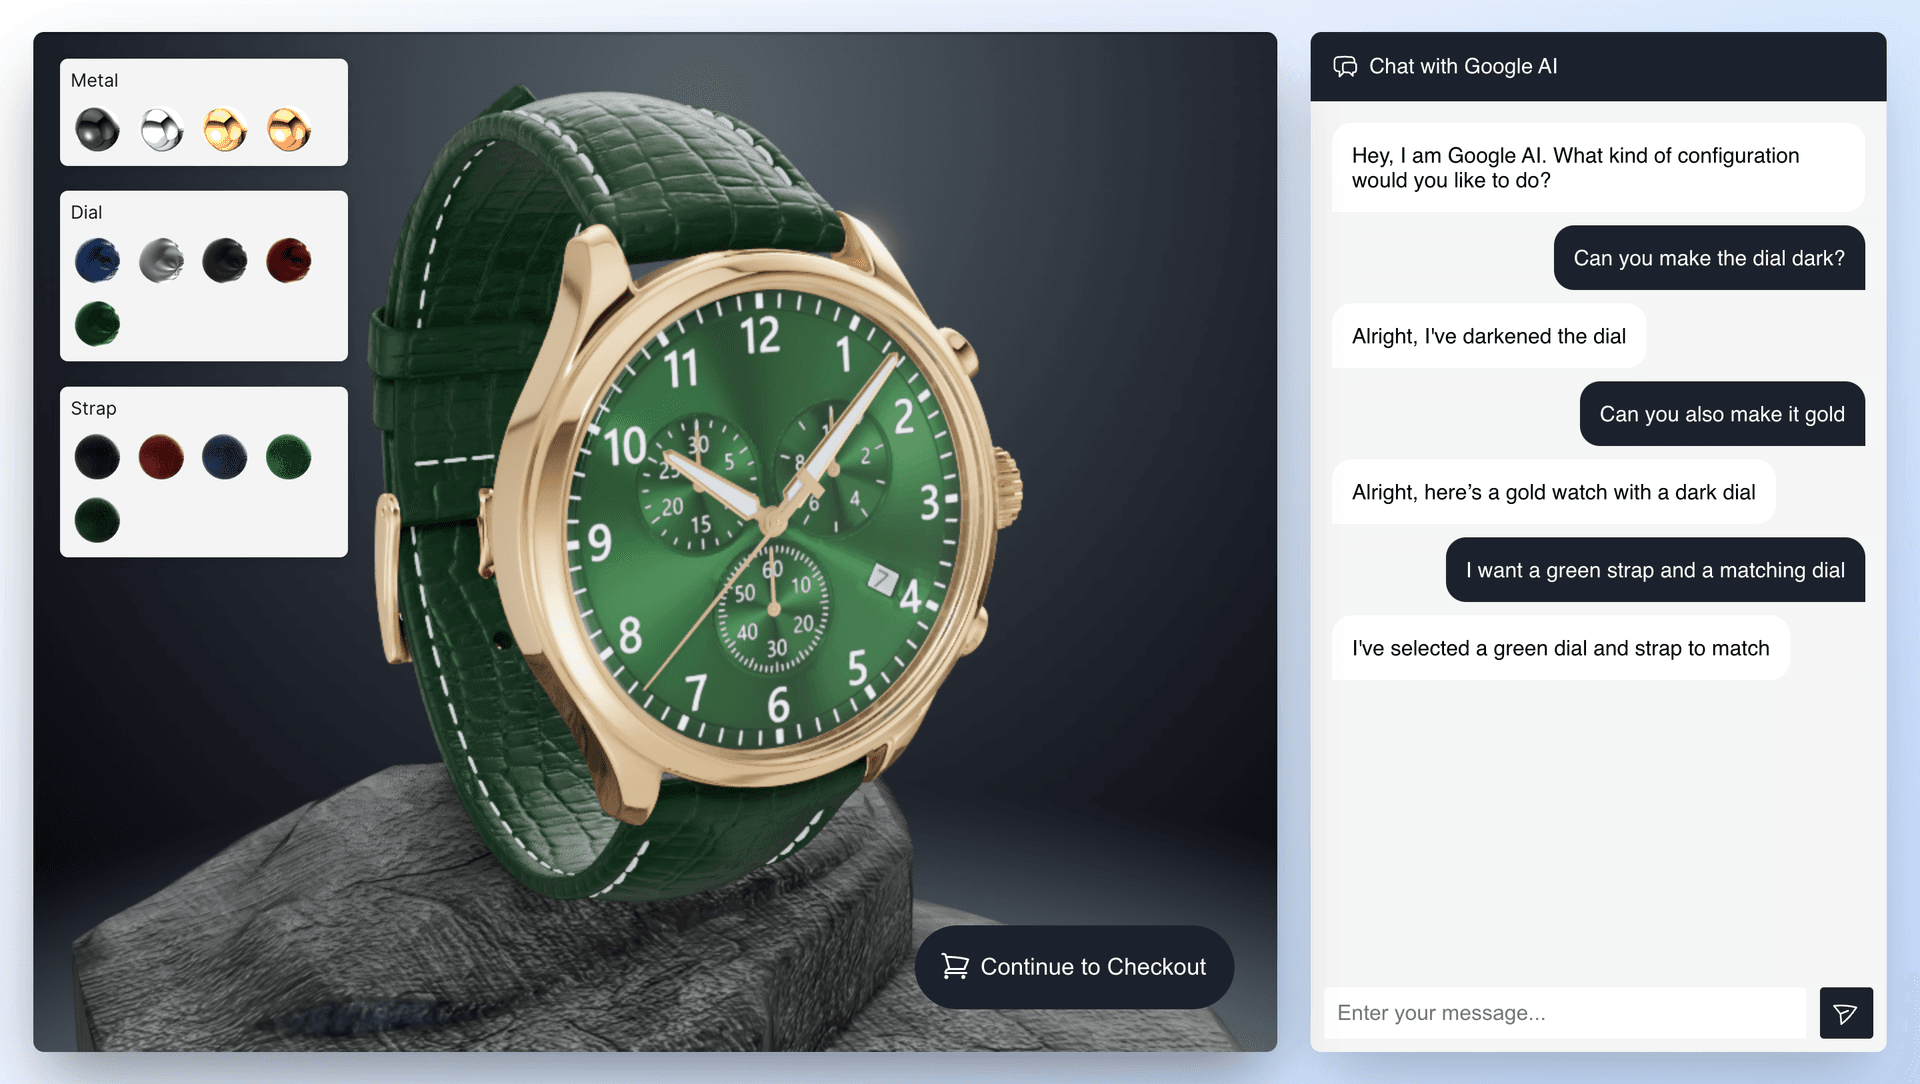The image size is (1920, 1084).
Task: Click the shopping cart icon
Action: pos(955,967)
